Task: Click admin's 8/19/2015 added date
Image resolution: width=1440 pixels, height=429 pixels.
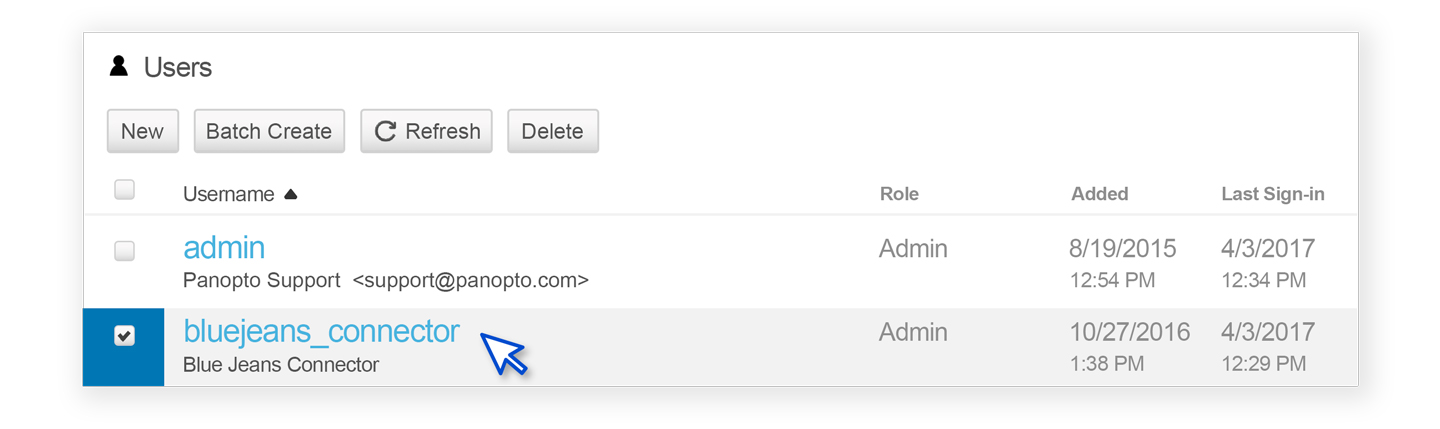Action: (x=1123, y=248)
